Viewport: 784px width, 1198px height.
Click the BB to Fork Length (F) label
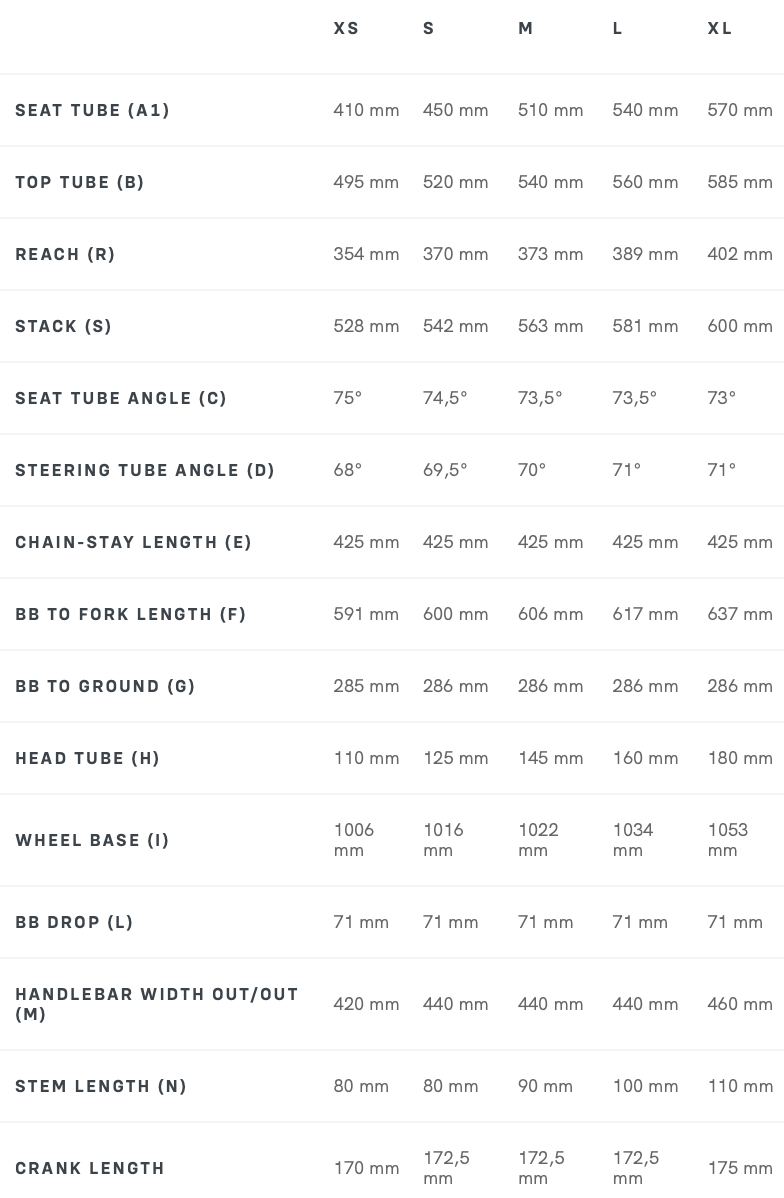point(131,614)
